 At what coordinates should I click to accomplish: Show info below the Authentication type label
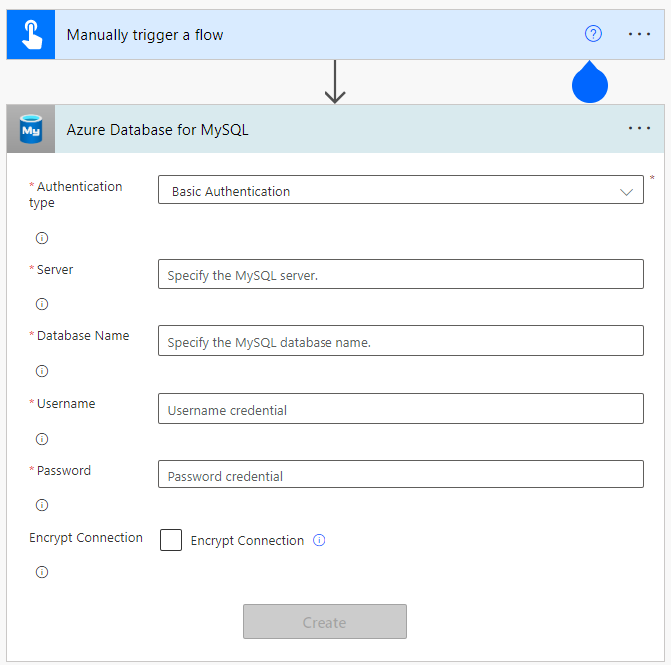(x=42, y=238)
